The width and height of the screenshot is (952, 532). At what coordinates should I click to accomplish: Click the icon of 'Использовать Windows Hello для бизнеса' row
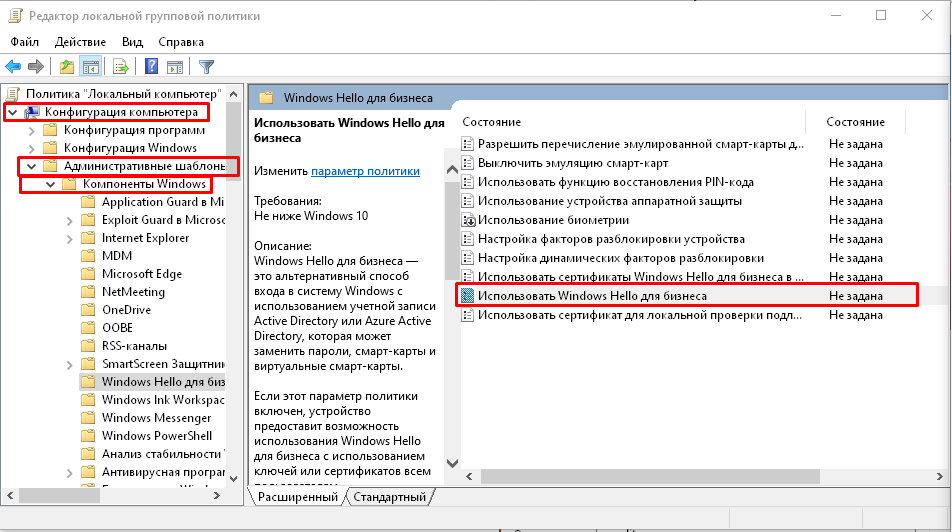pos(468,296)
